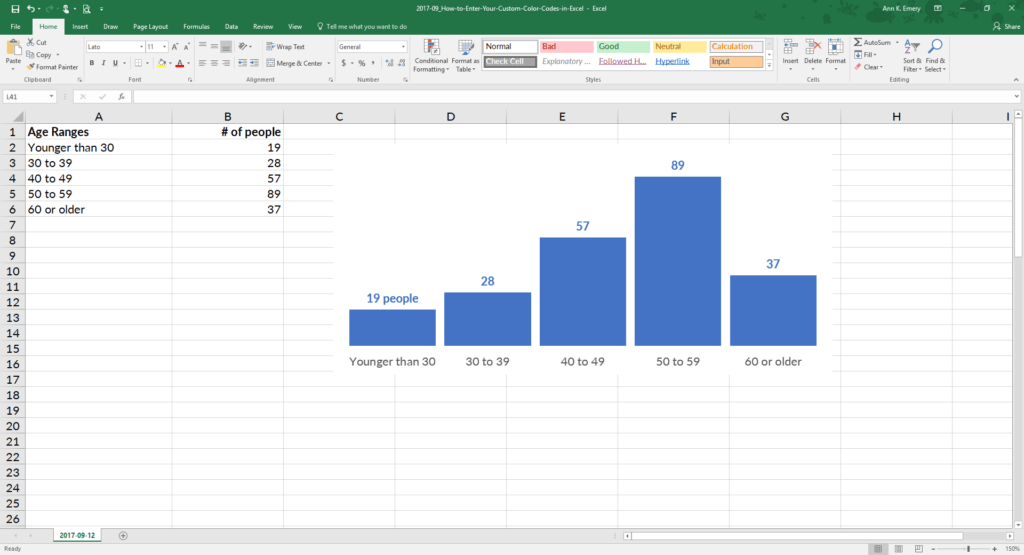
Task: Apply the Neutral cell style
Action: pos(680,46)
